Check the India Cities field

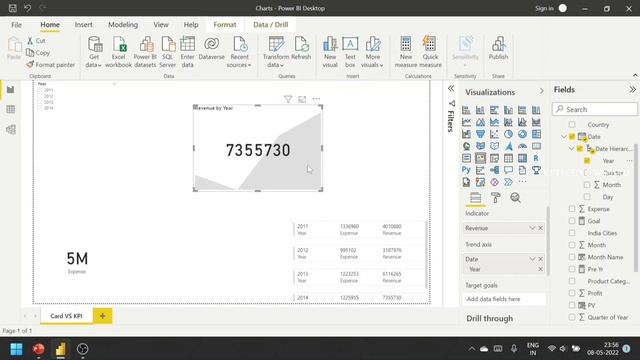click(572, 233)
